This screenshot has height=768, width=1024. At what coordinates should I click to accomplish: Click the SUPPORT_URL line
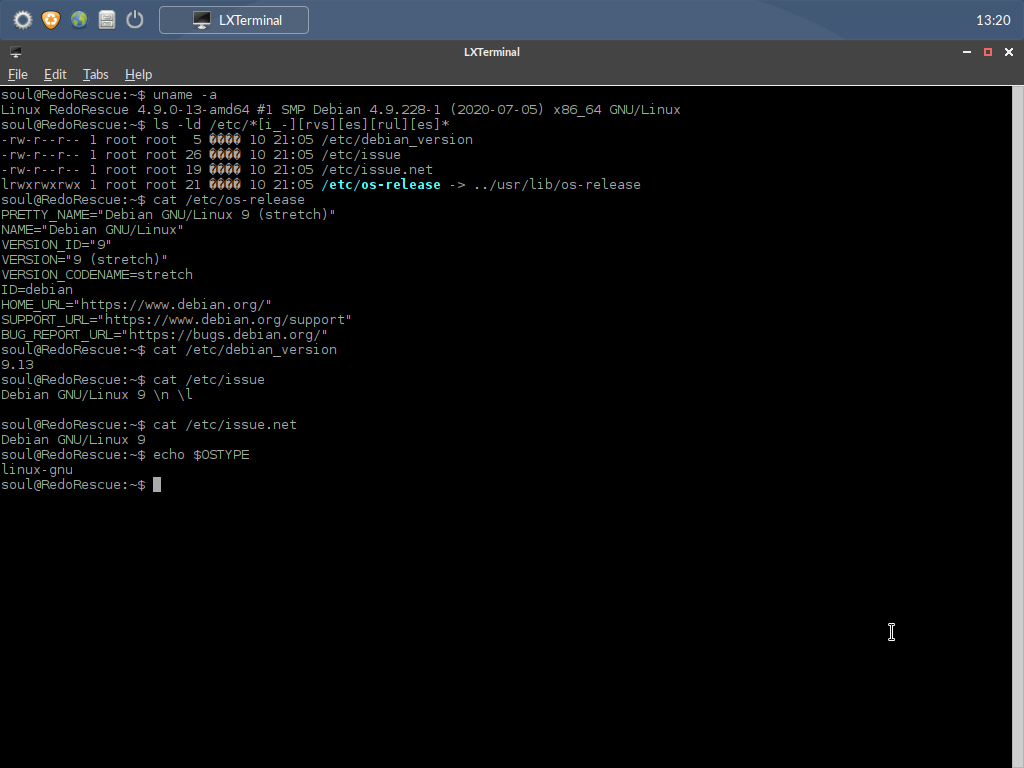tap(176, 320)
